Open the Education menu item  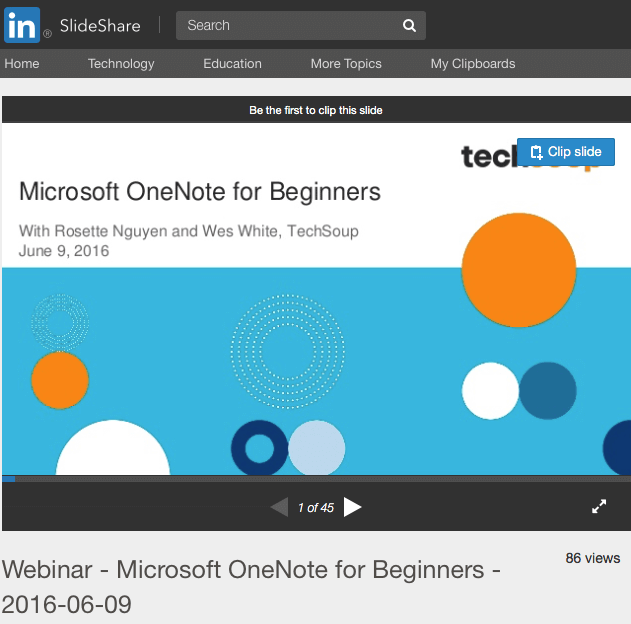click(232, 64)
